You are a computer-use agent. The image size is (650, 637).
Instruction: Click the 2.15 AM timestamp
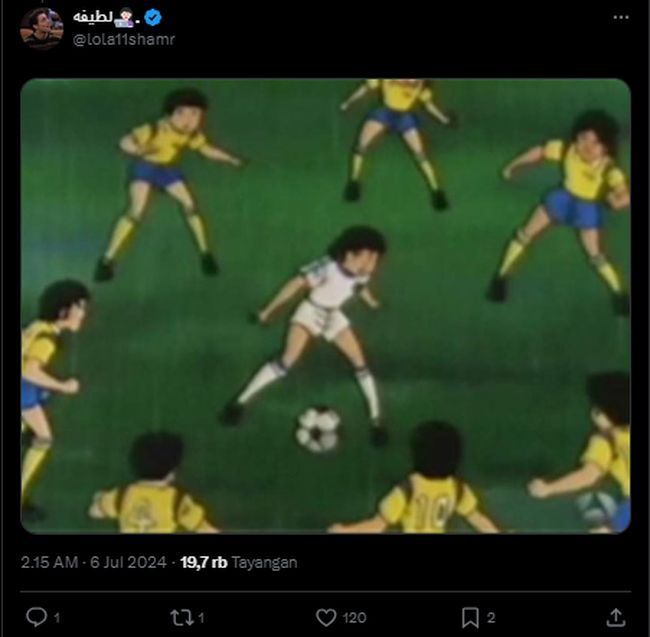coord(49,562)
